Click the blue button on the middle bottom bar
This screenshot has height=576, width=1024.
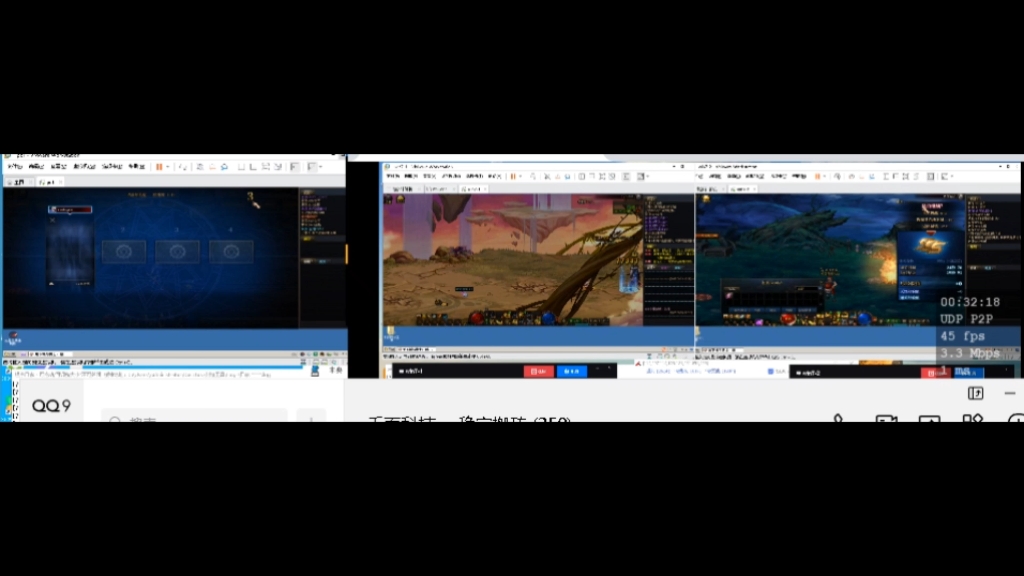click(x=571, y=371)
